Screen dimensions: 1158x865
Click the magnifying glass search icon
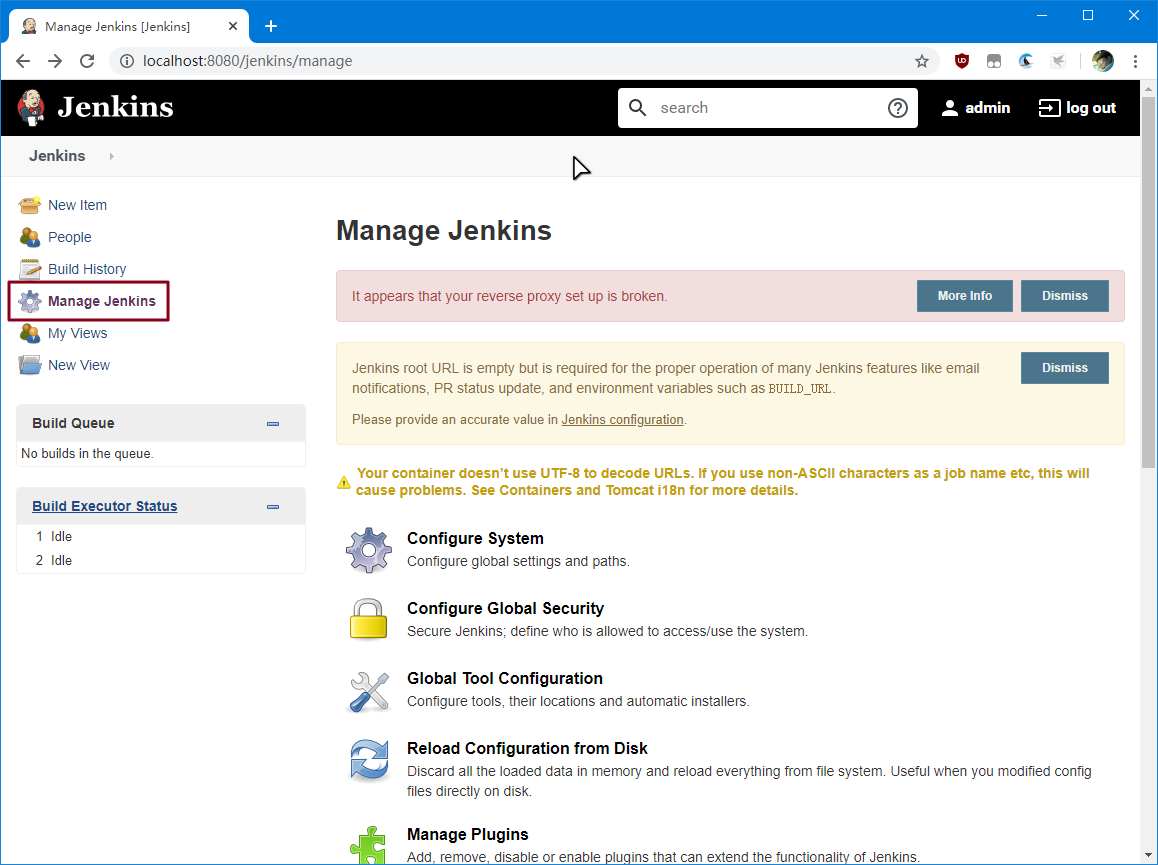tap(637, 108)
